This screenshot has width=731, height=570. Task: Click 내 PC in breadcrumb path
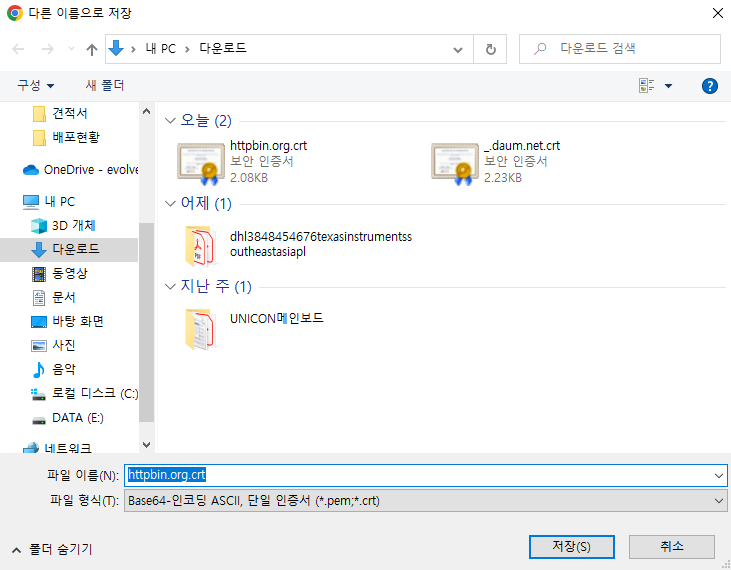161,48
